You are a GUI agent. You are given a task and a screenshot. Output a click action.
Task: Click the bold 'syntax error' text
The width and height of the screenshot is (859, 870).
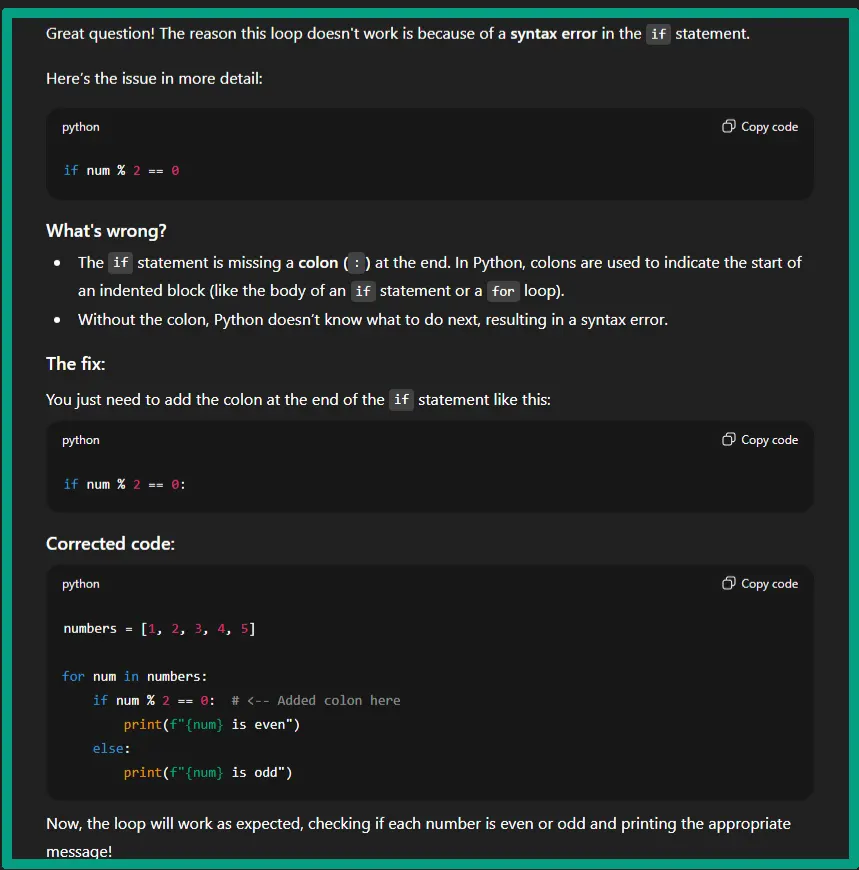tap(553, 33)
